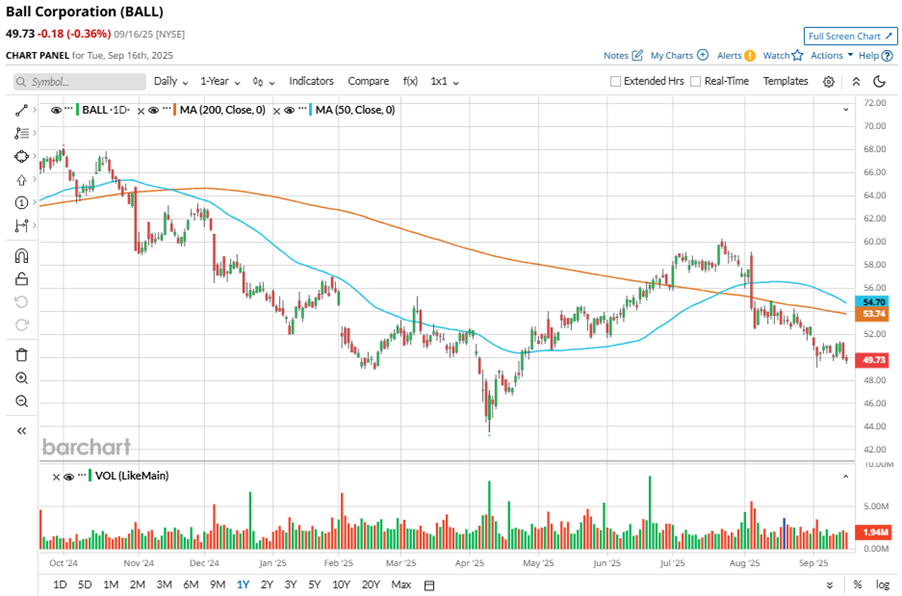Collapse the toolbar with double-chevron up
This screenshot has height=596, width=902.
tap(856, 82)
